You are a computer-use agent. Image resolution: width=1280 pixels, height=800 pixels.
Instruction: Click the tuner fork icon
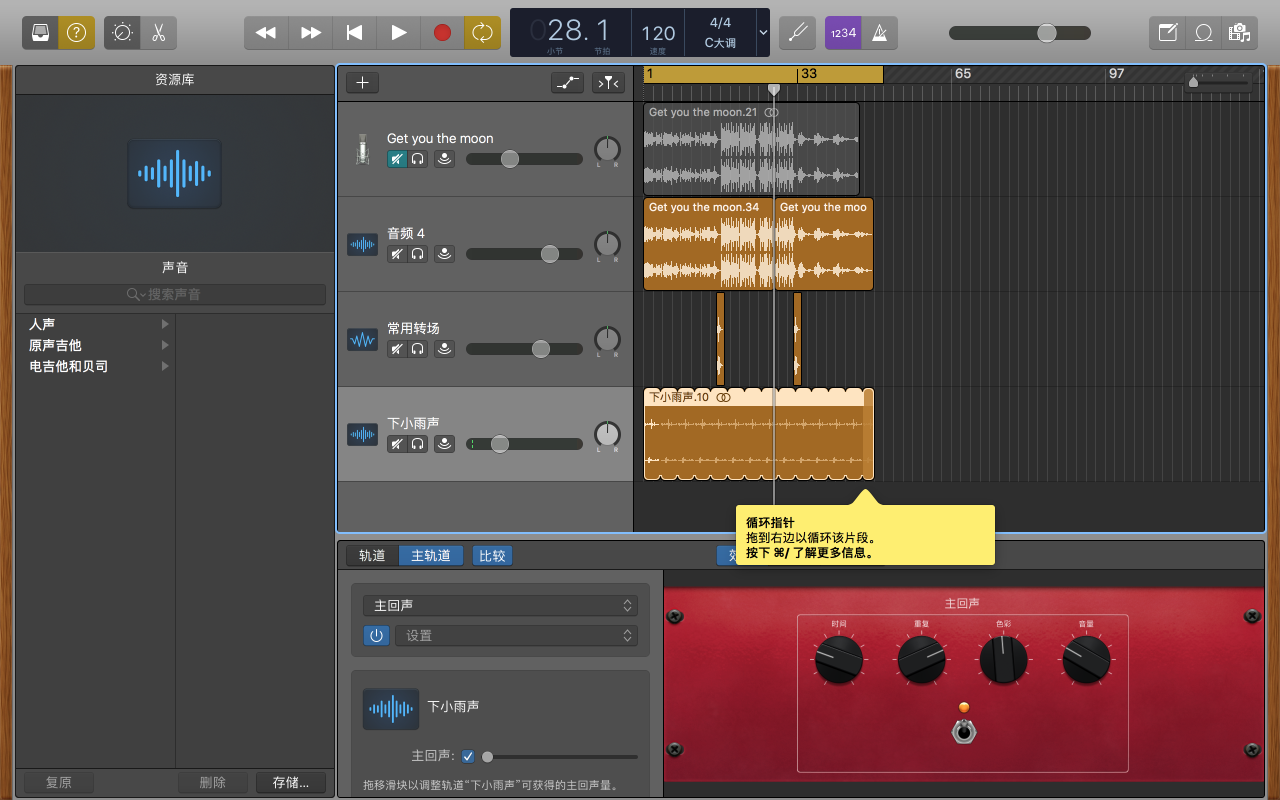[797, 33]
